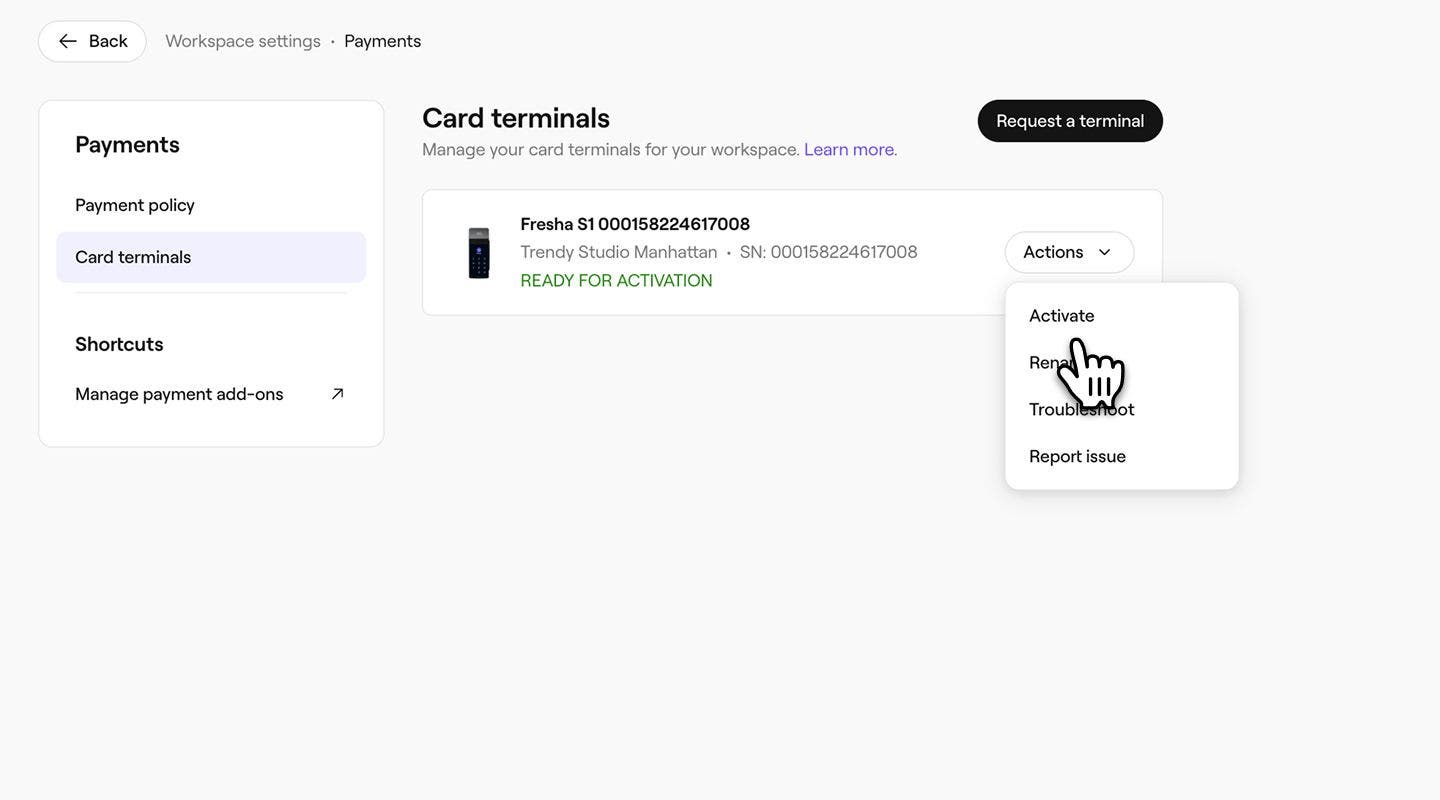
Task: Click the back arrow icon
Action: pos(67,41)
